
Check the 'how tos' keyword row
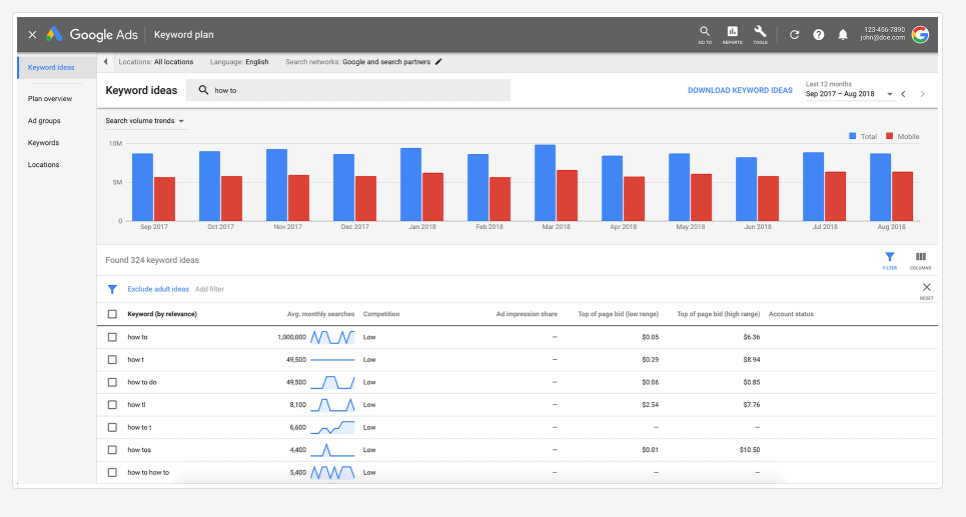coord(112,450)
